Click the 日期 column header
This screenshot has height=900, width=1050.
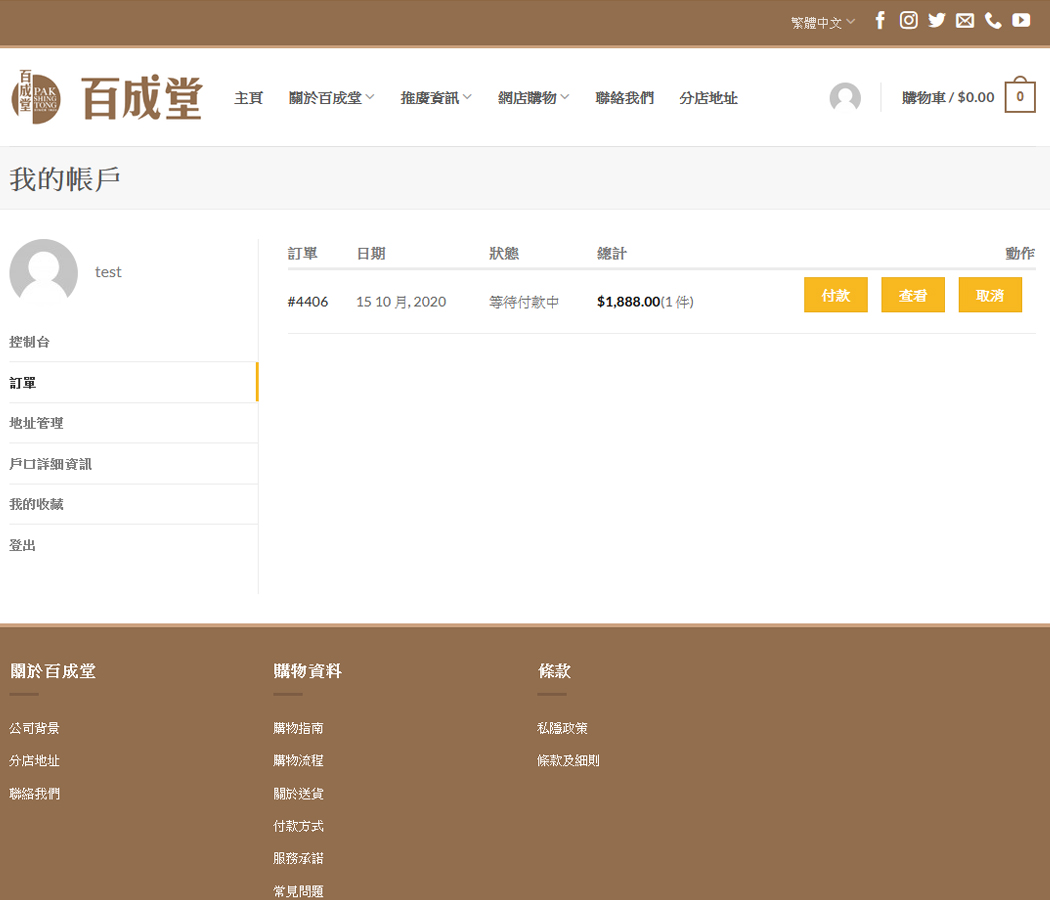(x=371, y=253)
